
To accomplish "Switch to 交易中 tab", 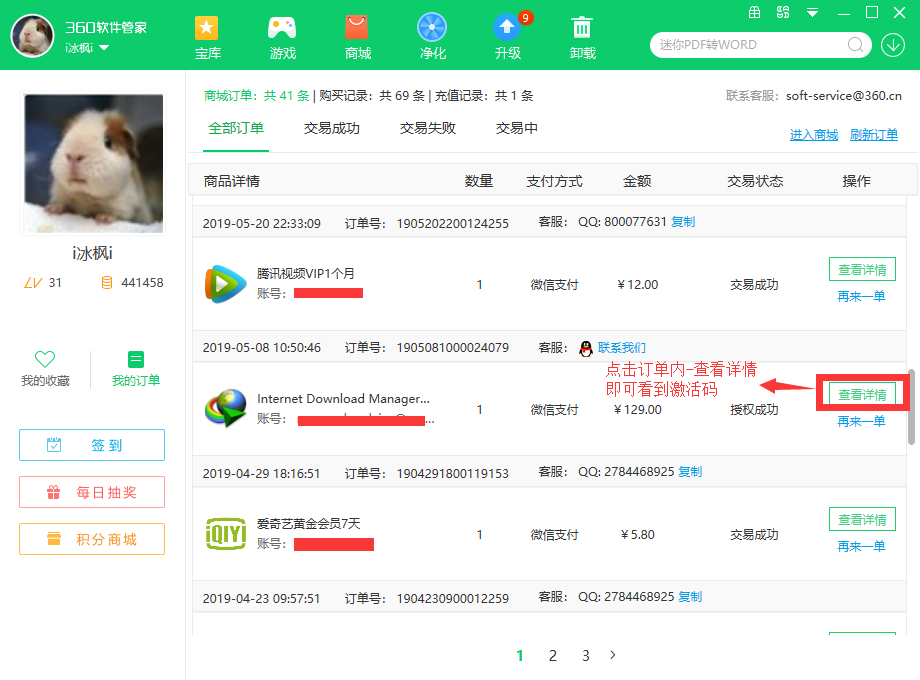I will tap(516, 128).
